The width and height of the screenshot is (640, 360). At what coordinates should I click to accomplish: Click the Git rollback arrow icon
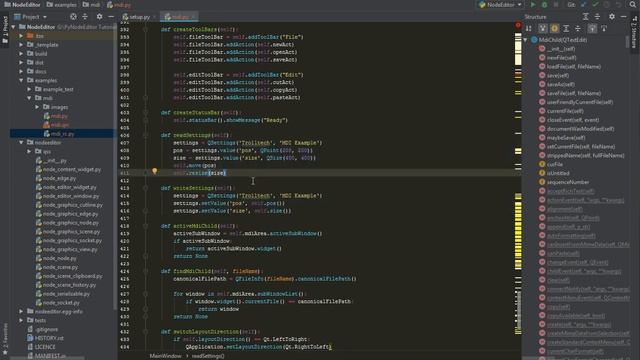(x=619, y=5)
